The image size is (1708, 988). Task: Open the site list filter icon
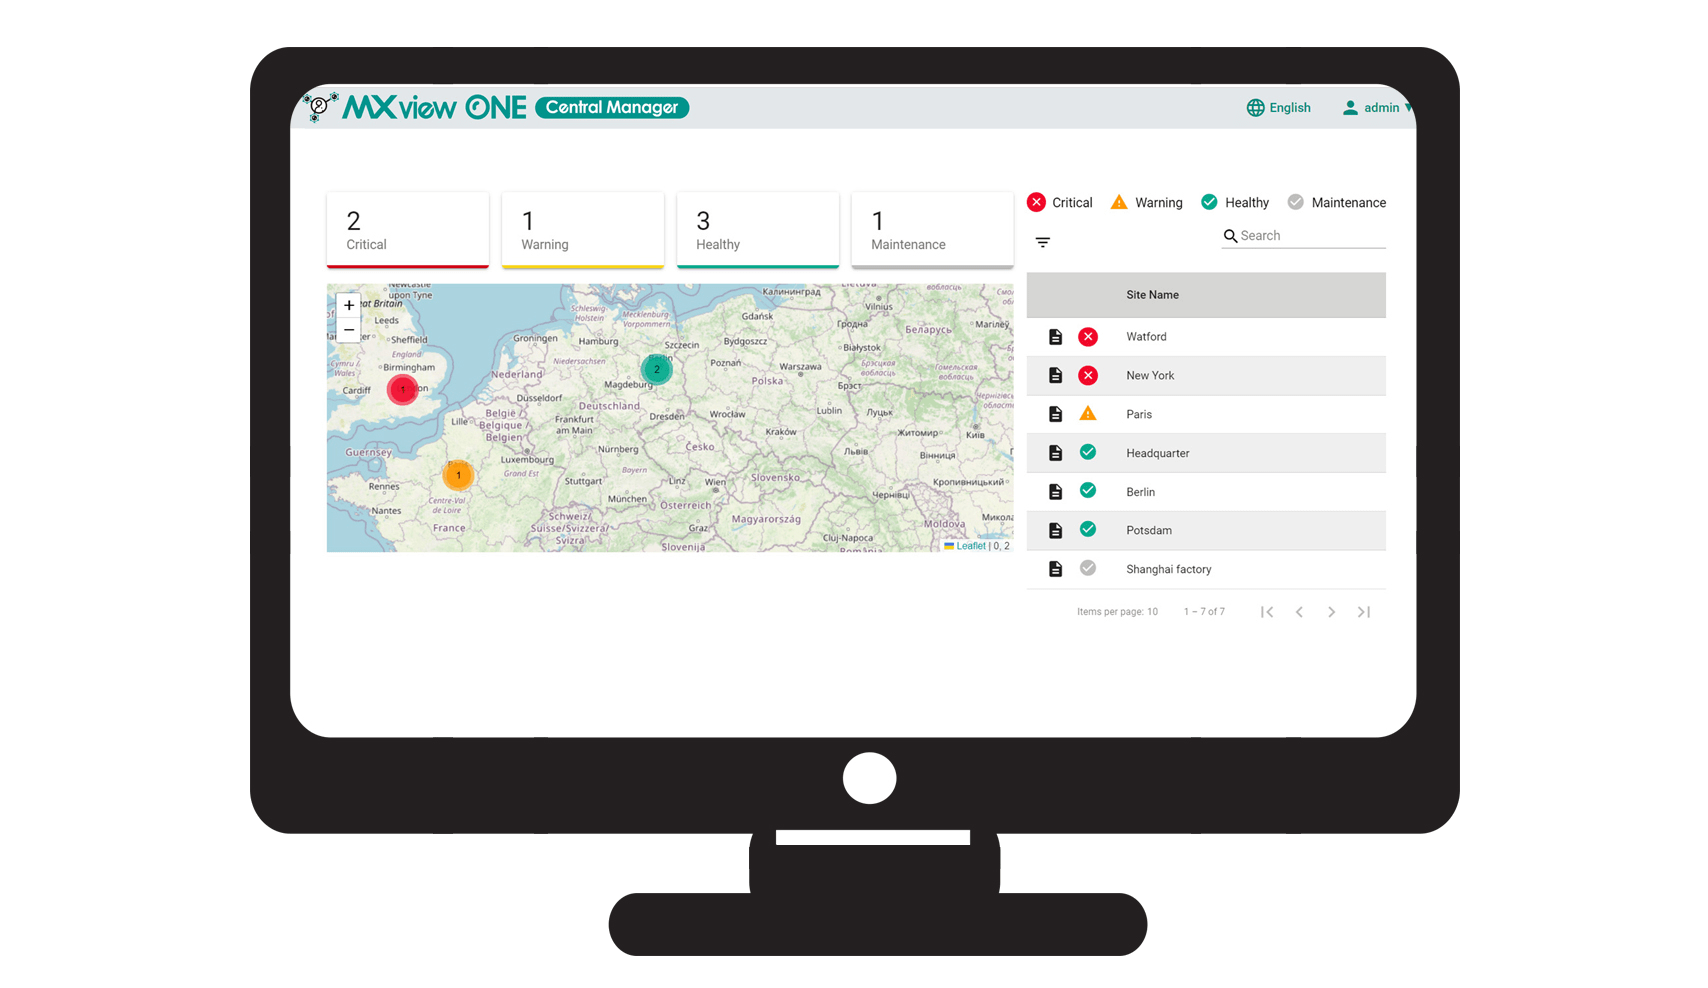1043,242
